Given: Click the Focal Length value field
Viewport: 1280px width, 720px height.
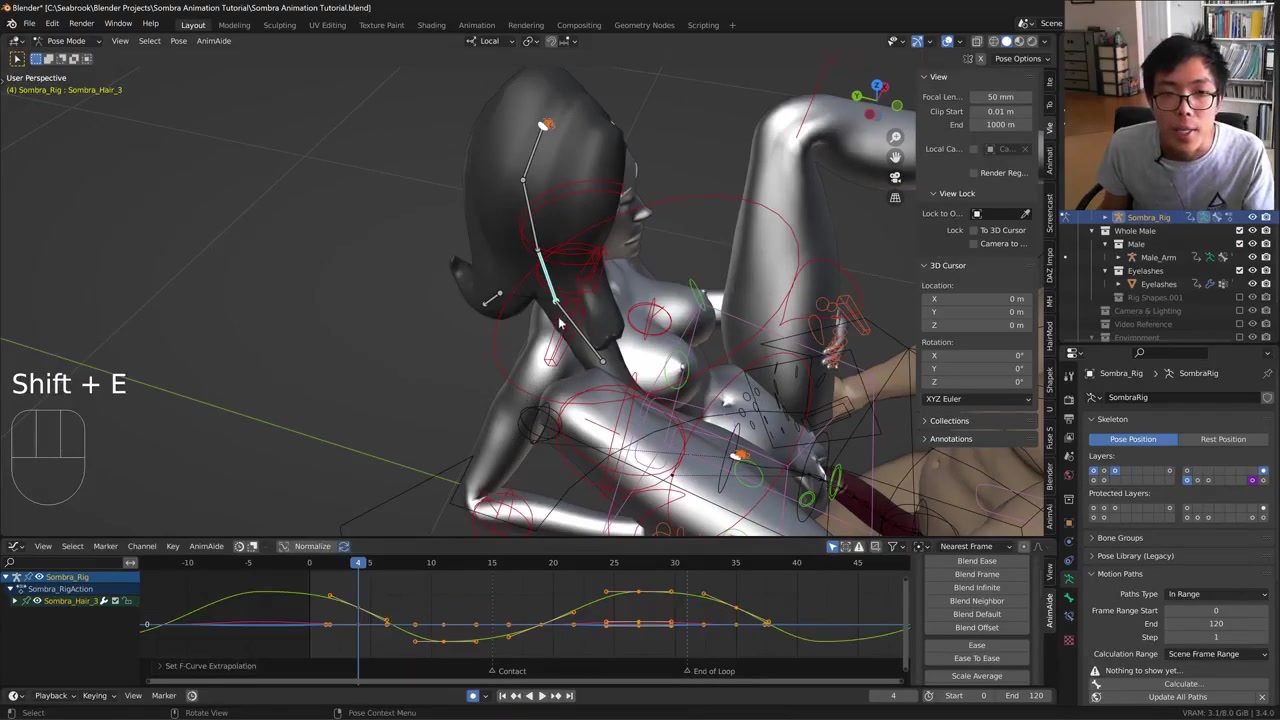Looking at the screenshot, I should [1000, 97].
